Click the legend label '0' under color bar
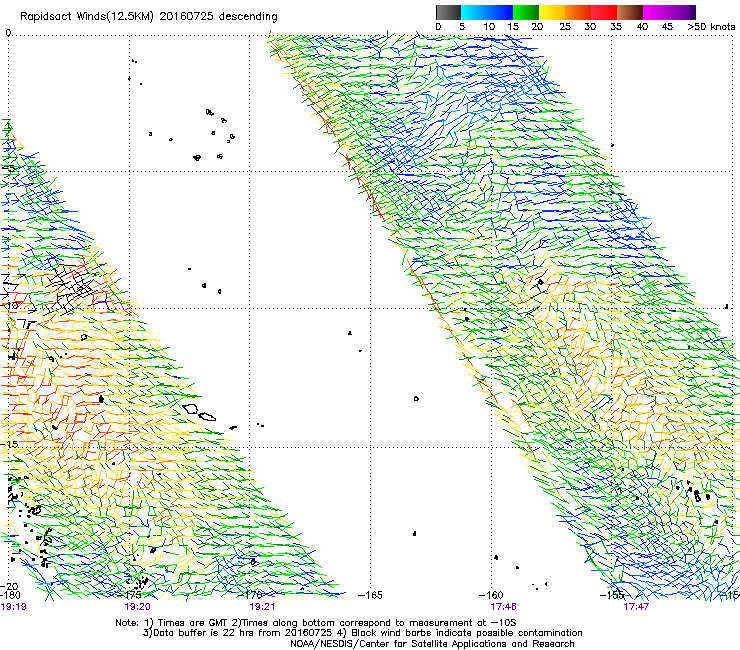The height and width of the screenshot is (650, 740). 438,27
